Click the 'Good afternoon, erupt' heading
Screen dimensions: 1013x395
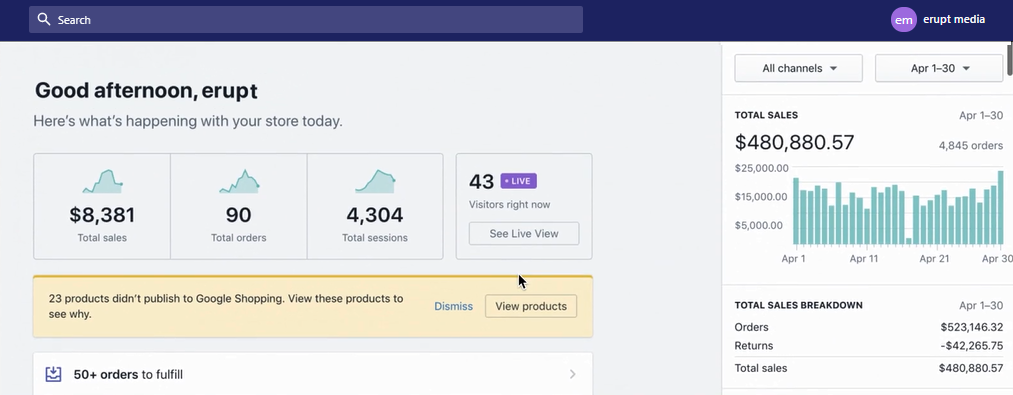coord(146,91)
